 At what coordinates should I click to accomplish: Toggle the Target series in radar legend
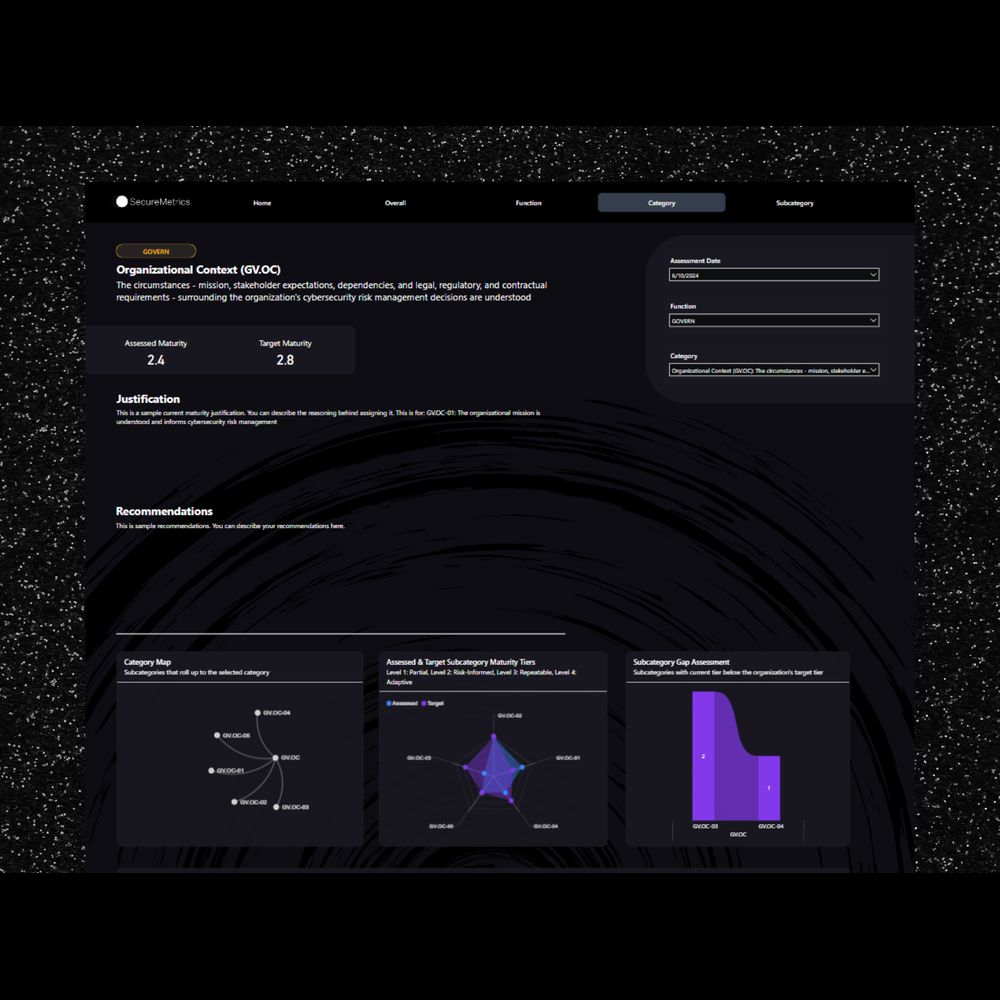[433, 704]
